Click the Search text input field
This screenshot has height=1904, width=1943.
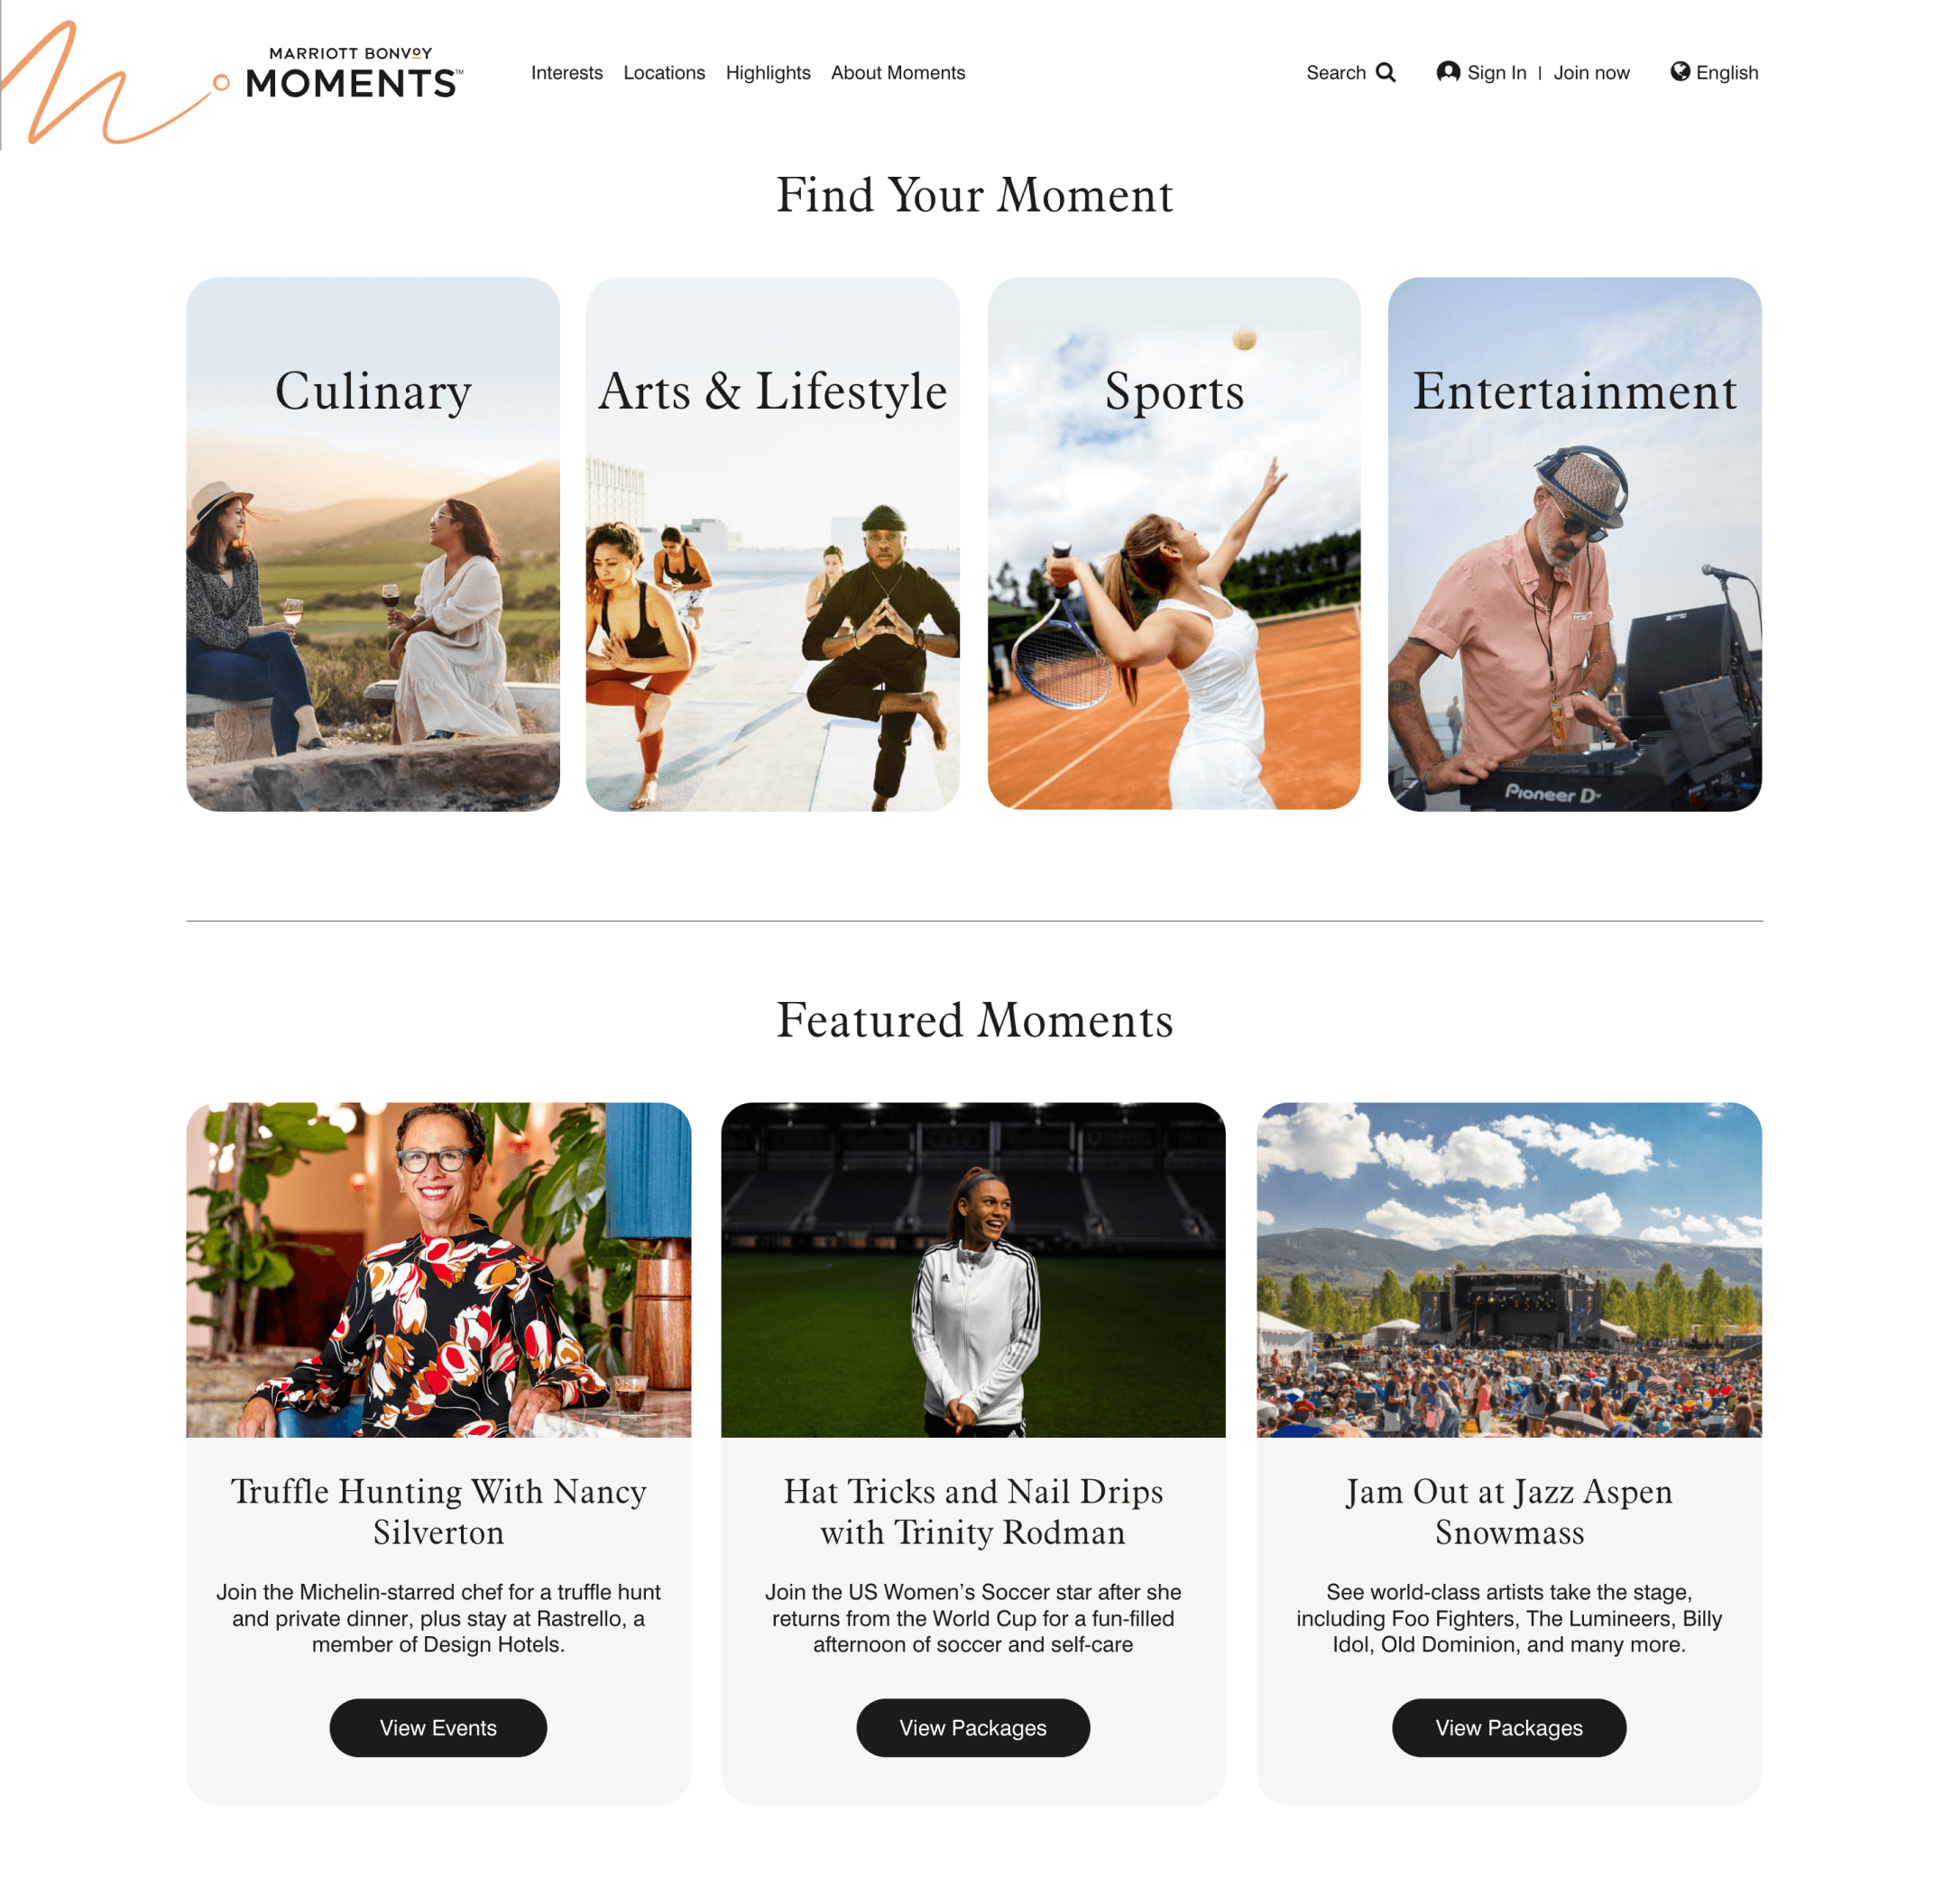1336,71
